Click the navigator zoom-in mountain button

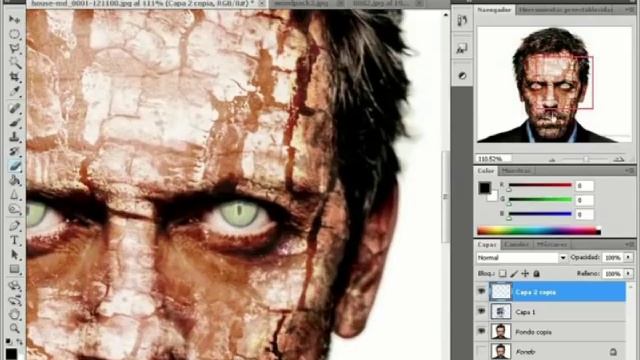619,159
